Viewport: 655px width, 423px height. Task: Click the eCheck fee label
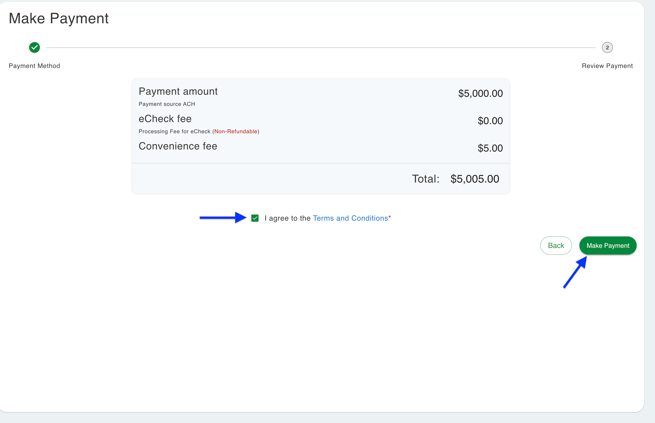click(x=165, y=119)
